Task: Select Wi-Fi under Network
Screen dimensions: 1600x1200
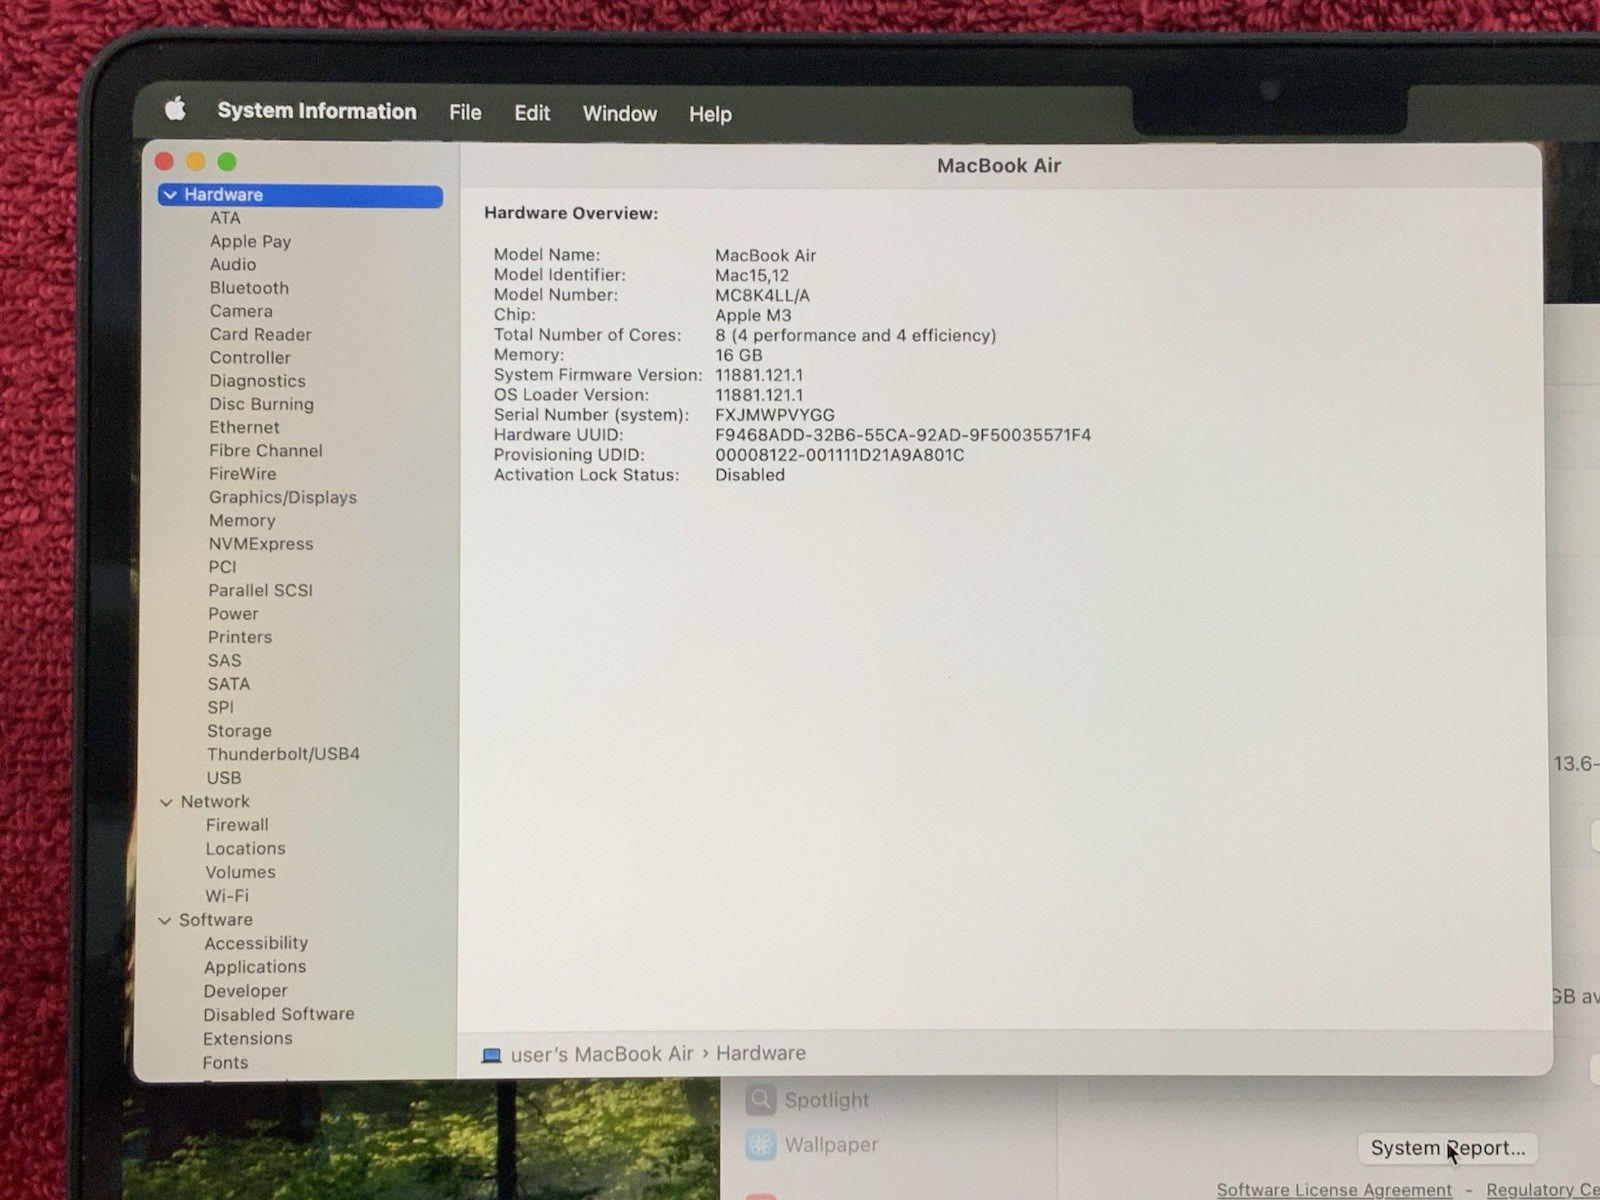Action: [227, 896]
